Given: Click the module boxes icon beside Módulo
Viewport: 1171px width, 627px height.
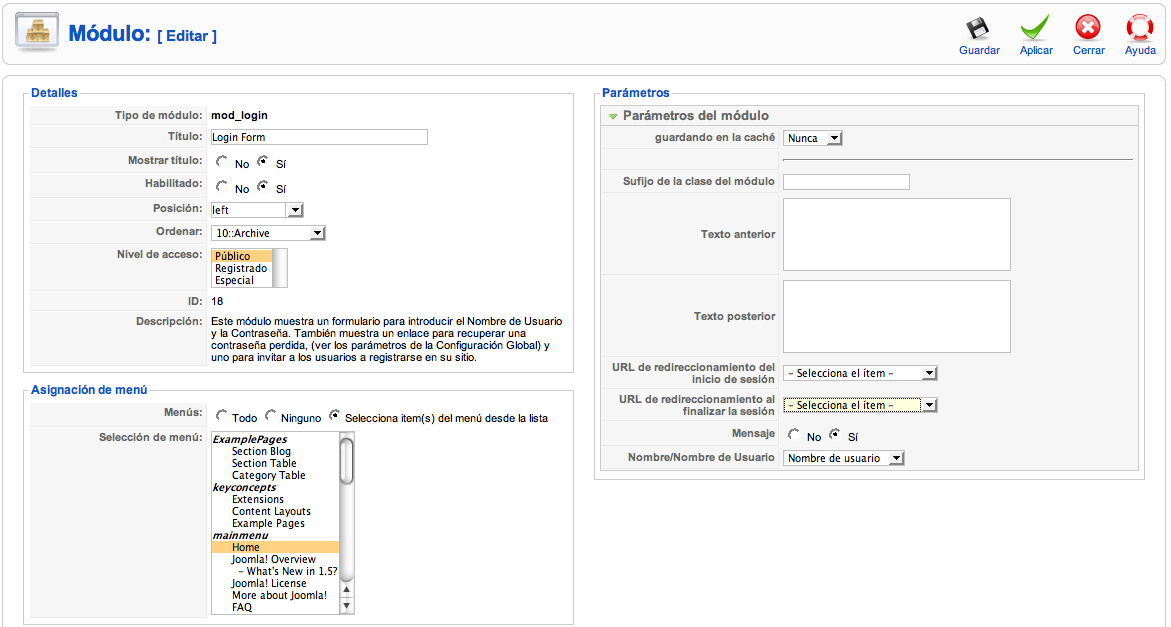Looking at the screenshot, I should (x=37, y=32).
